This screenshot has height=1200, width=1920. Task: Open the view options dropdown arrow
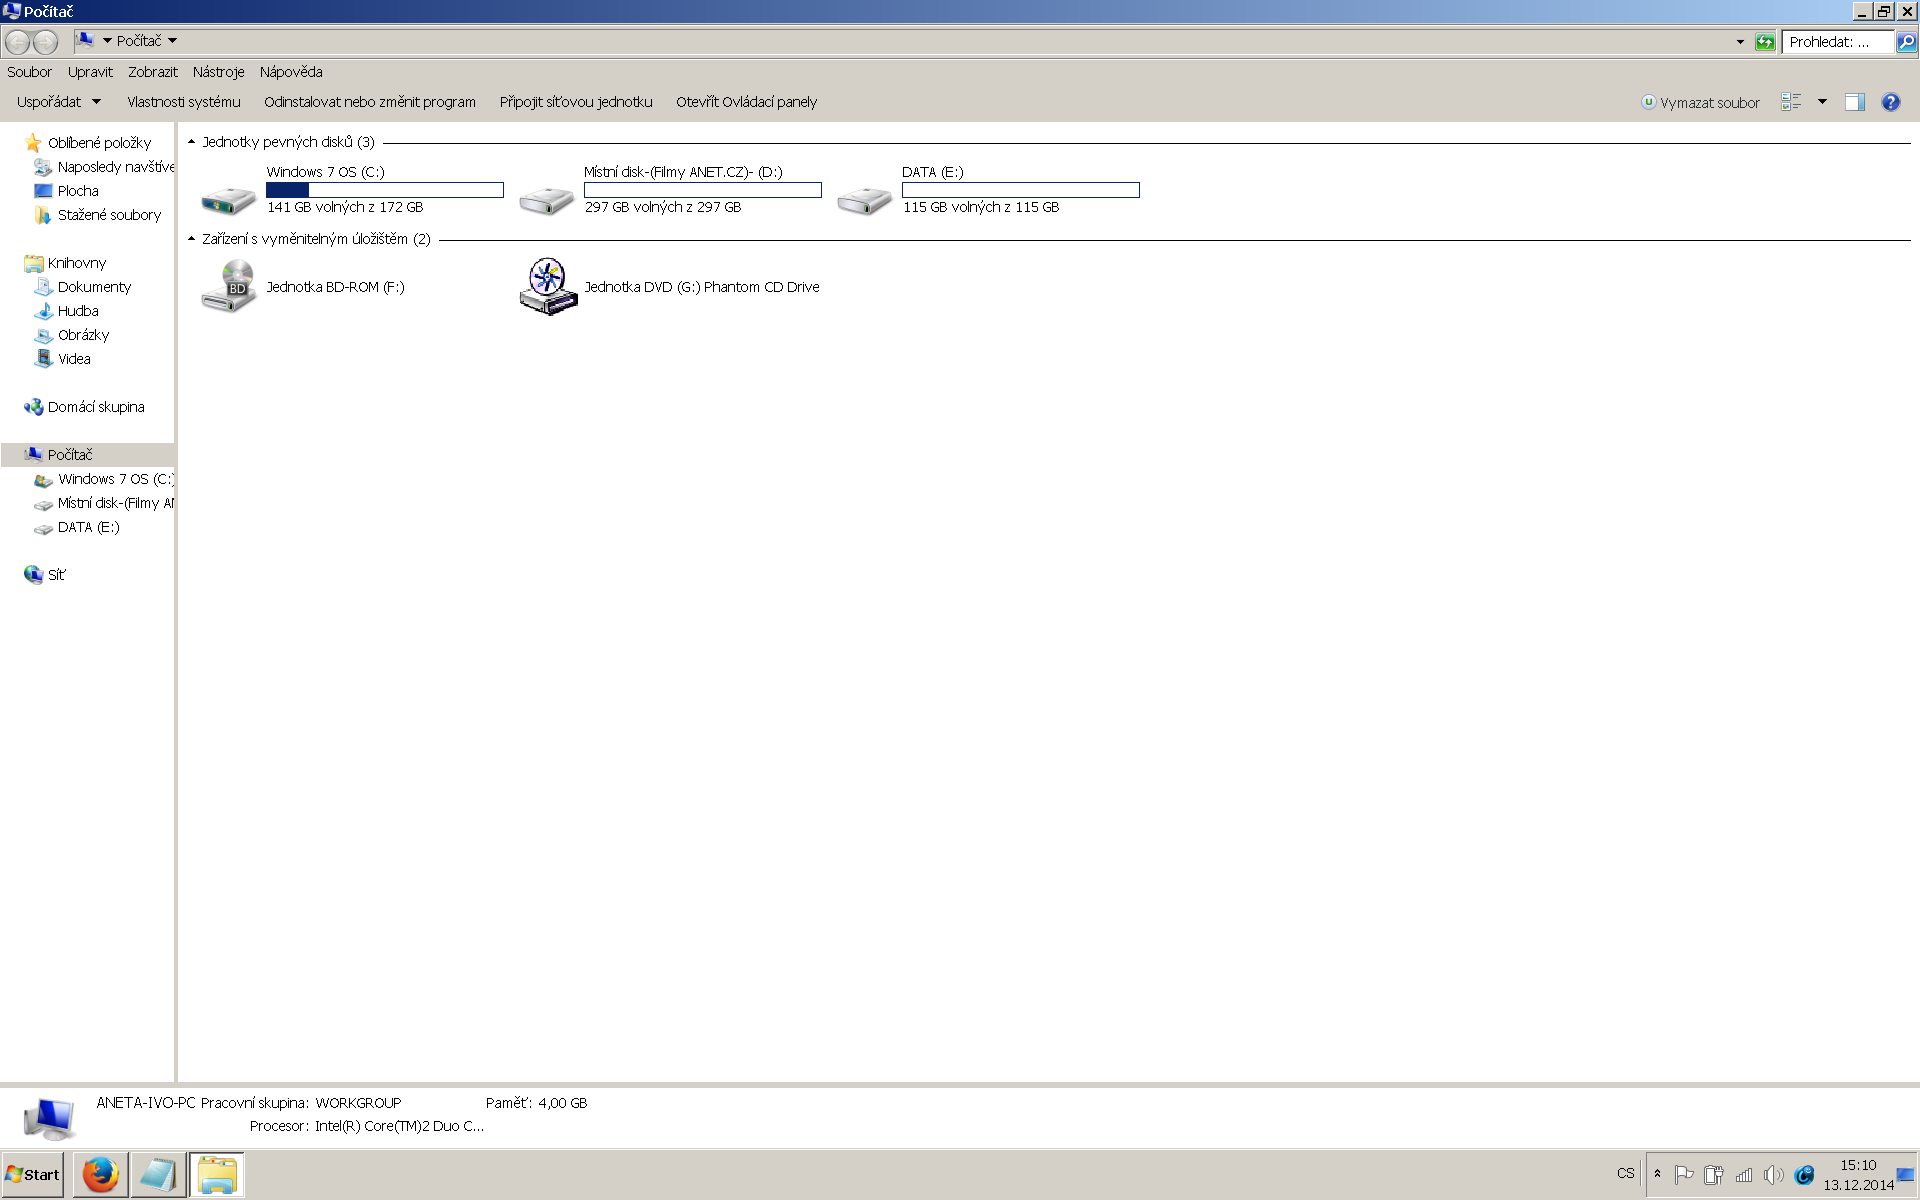[x=1822, y=102]
